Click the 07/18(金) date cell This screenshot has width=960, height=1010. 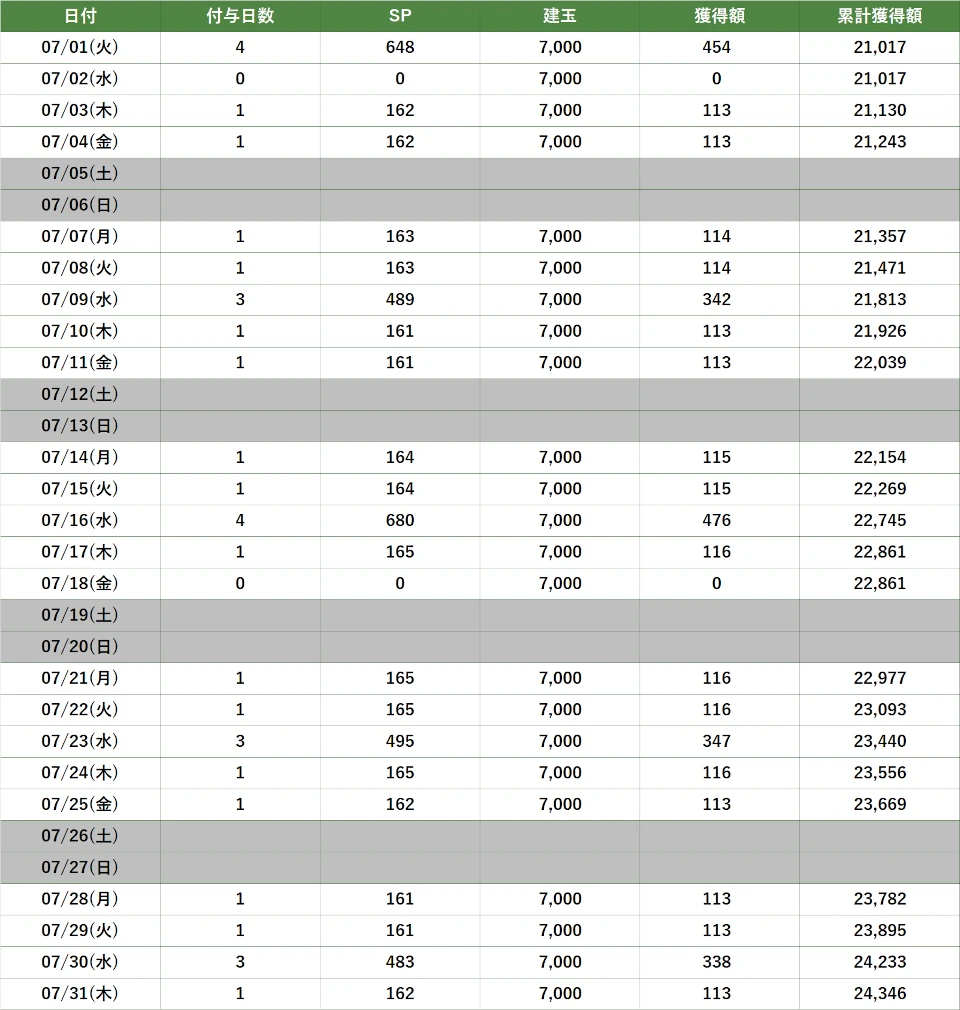point(80,584)
